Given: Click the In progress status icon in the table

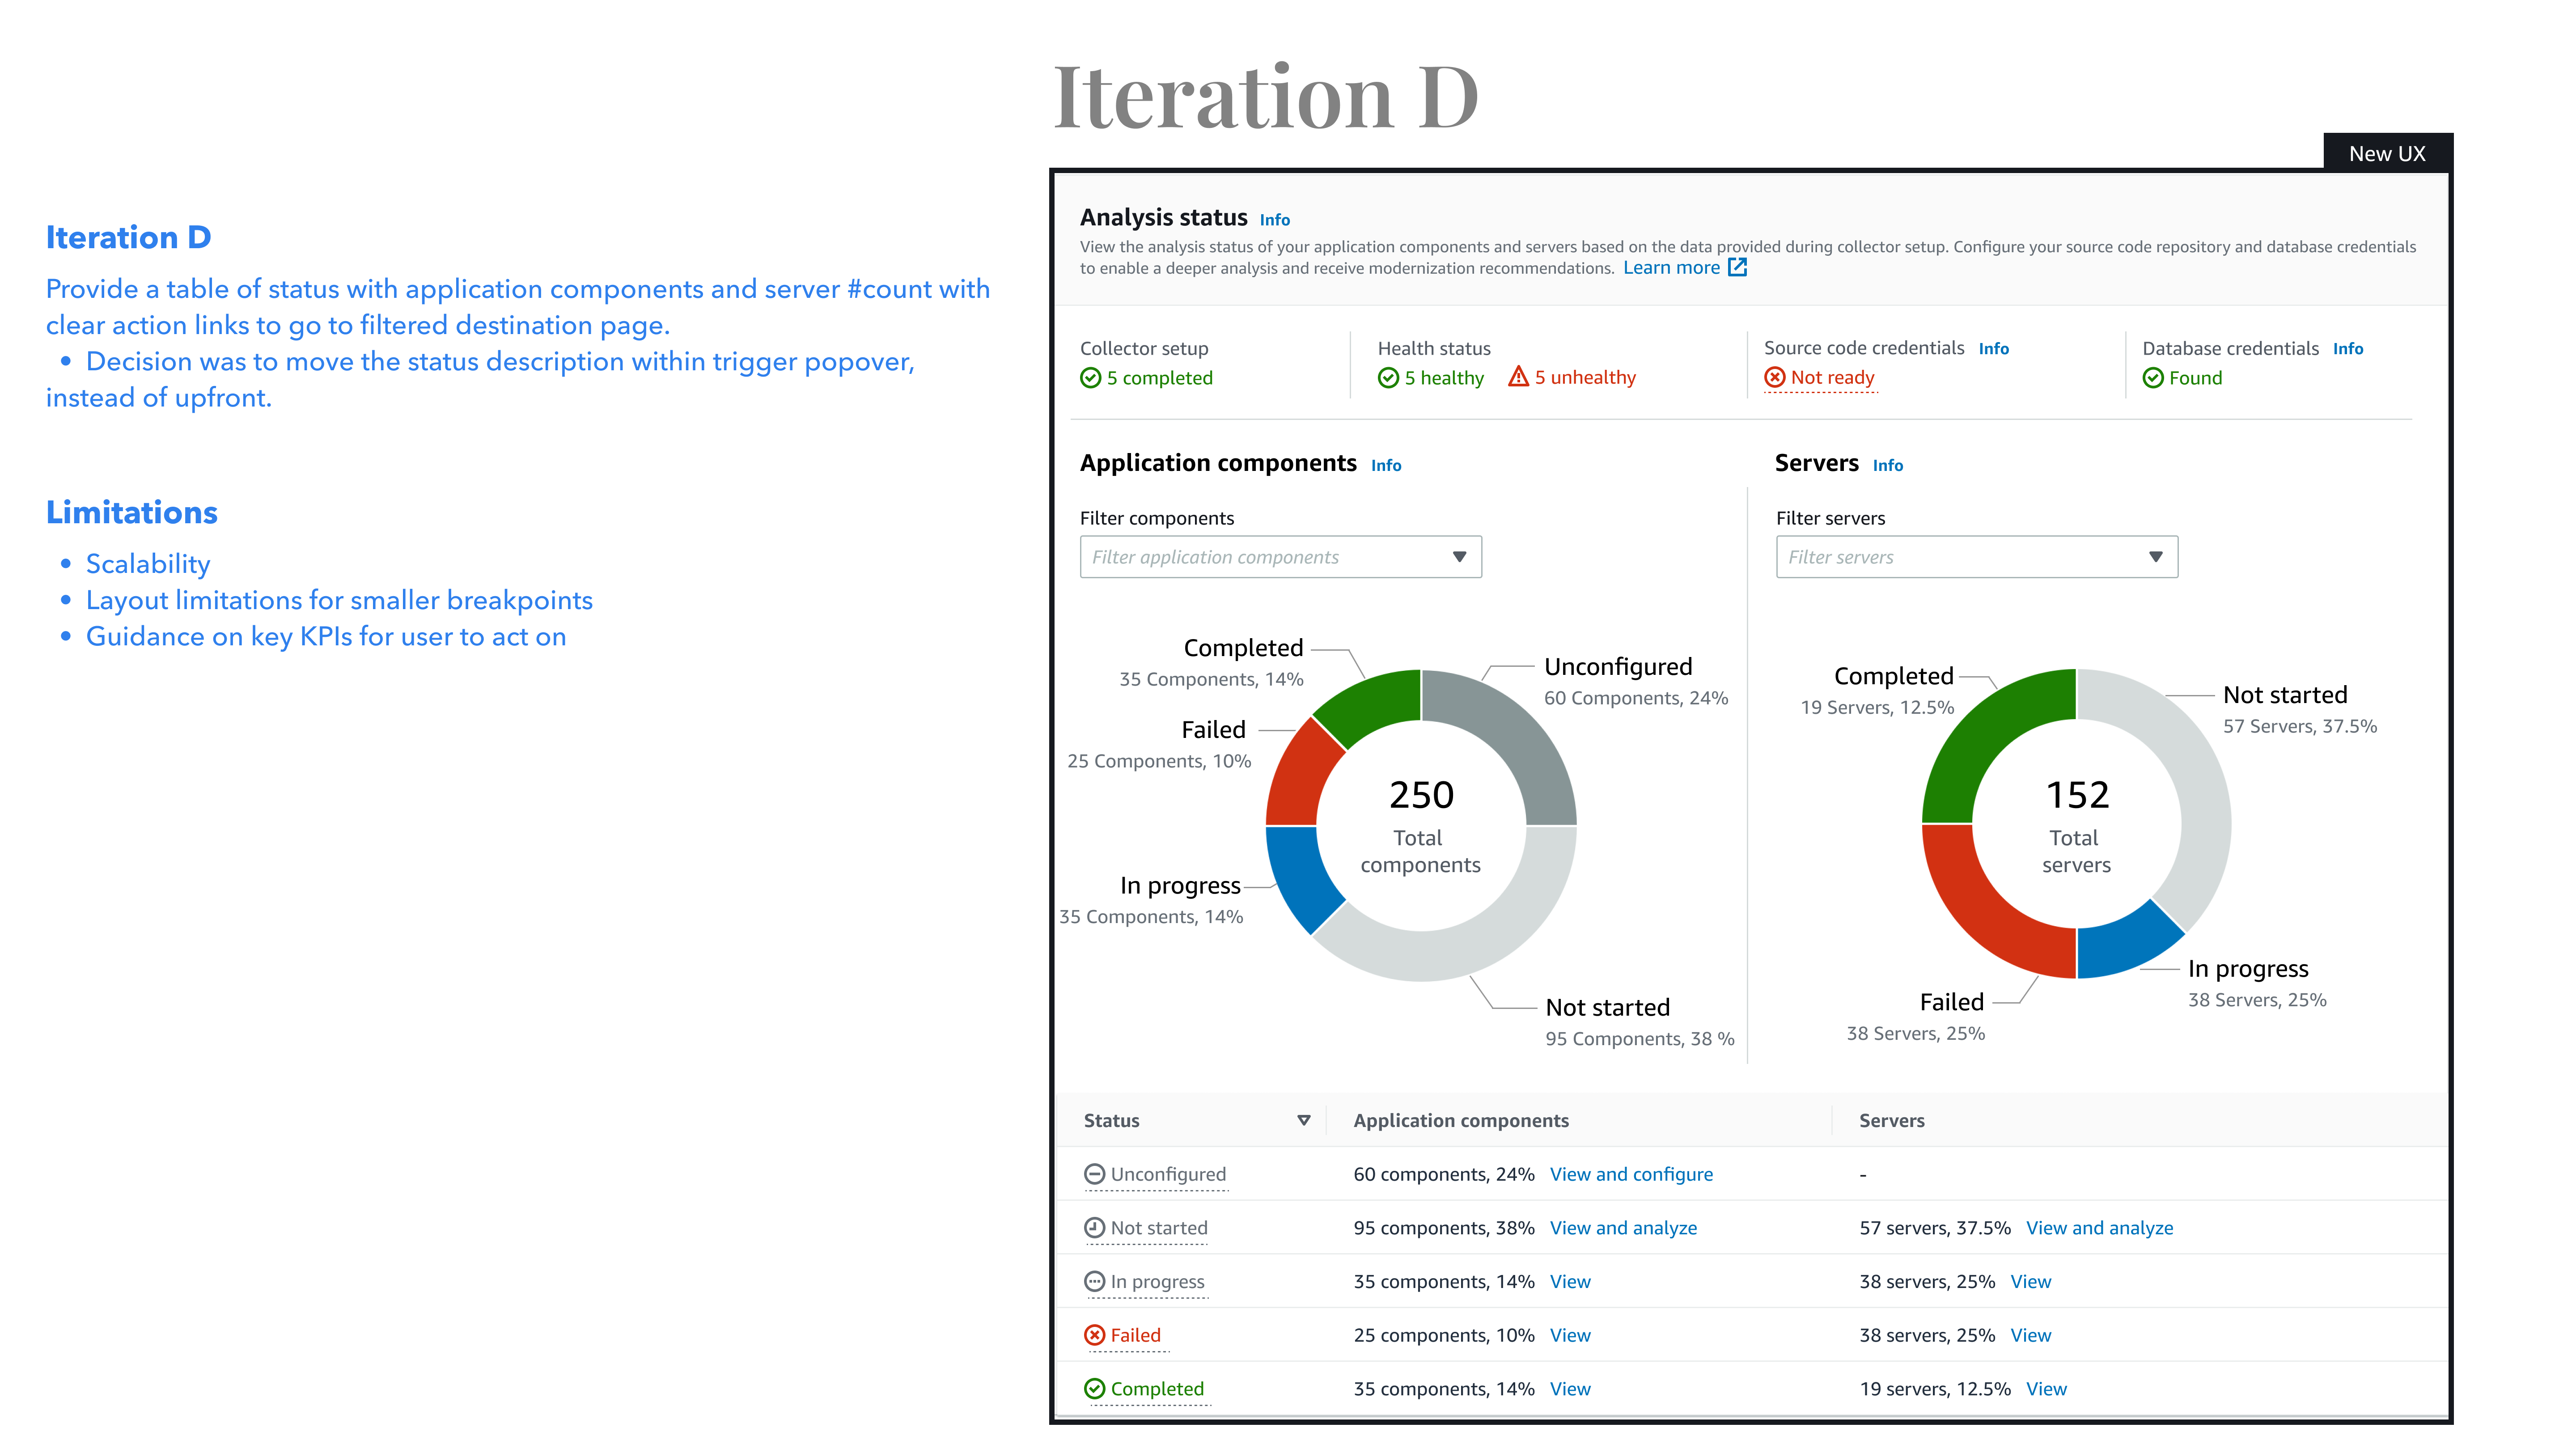Looking at the screenshot, I should (1094, 1282).
